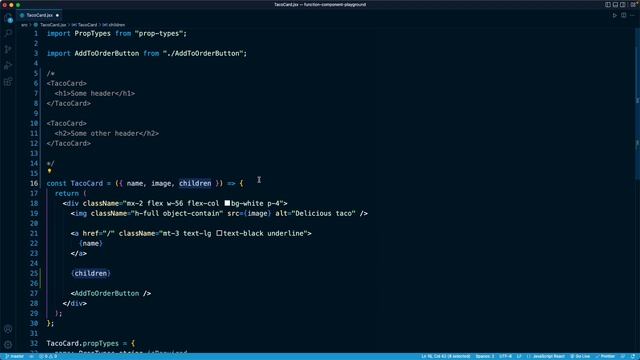Click the LF end-of-line status item
The height and width of the screenshot is (360, 640).
coord(519,356)
